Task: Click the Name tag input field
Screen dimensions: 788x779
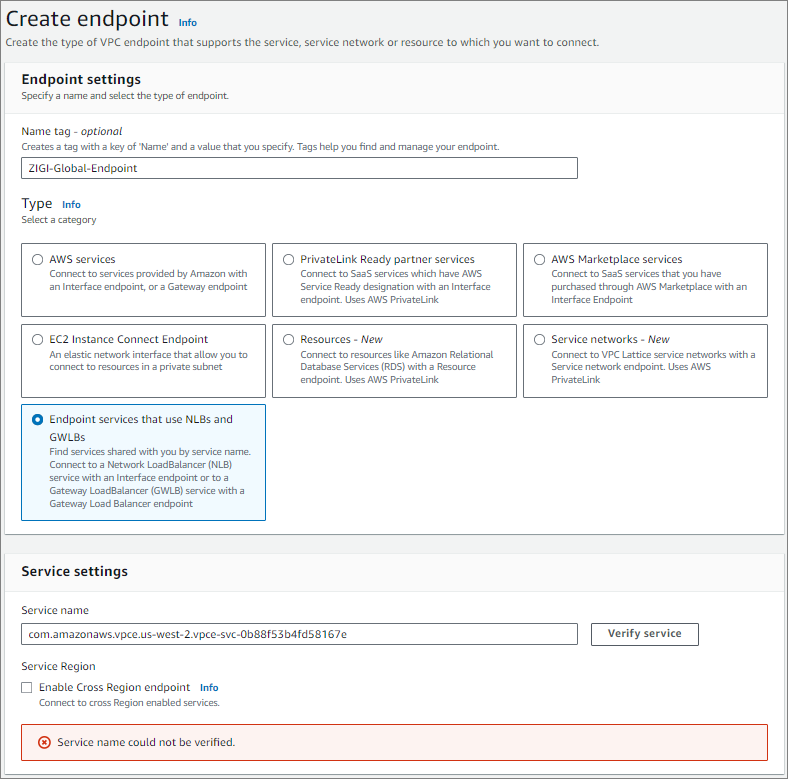Action: pos(300,168)
